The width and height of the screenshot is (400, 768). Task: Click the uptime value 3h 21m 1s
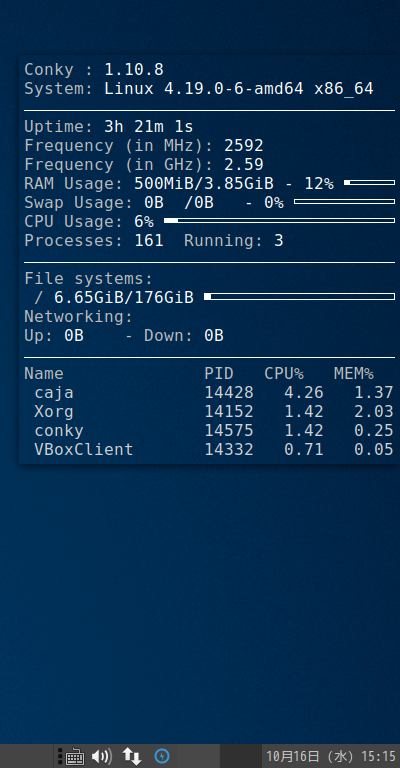(149, 127)
